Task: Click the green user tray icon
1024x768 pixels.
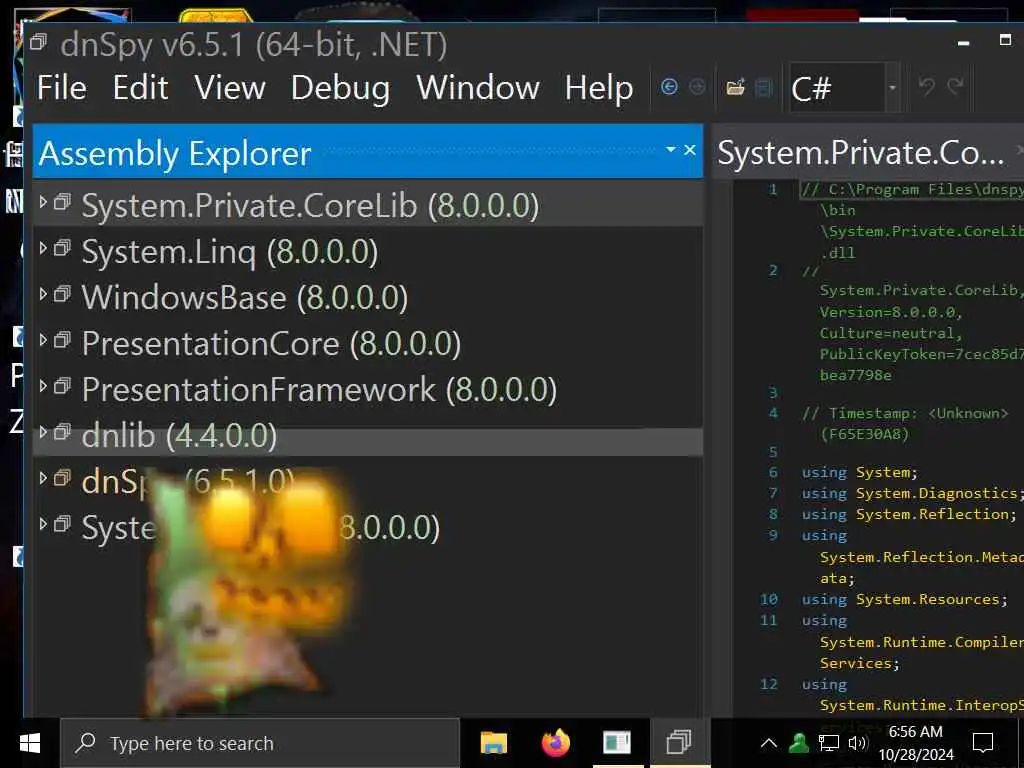Action: (799, 743)
